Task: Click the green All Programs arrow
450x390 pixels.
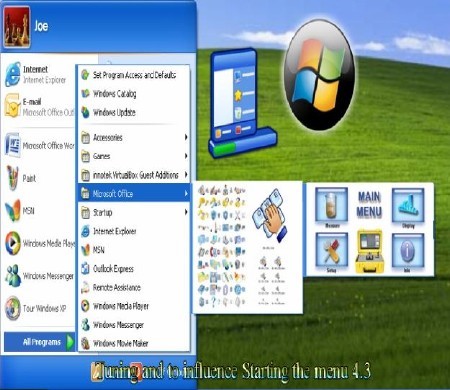Action: [x=70, y=342]
